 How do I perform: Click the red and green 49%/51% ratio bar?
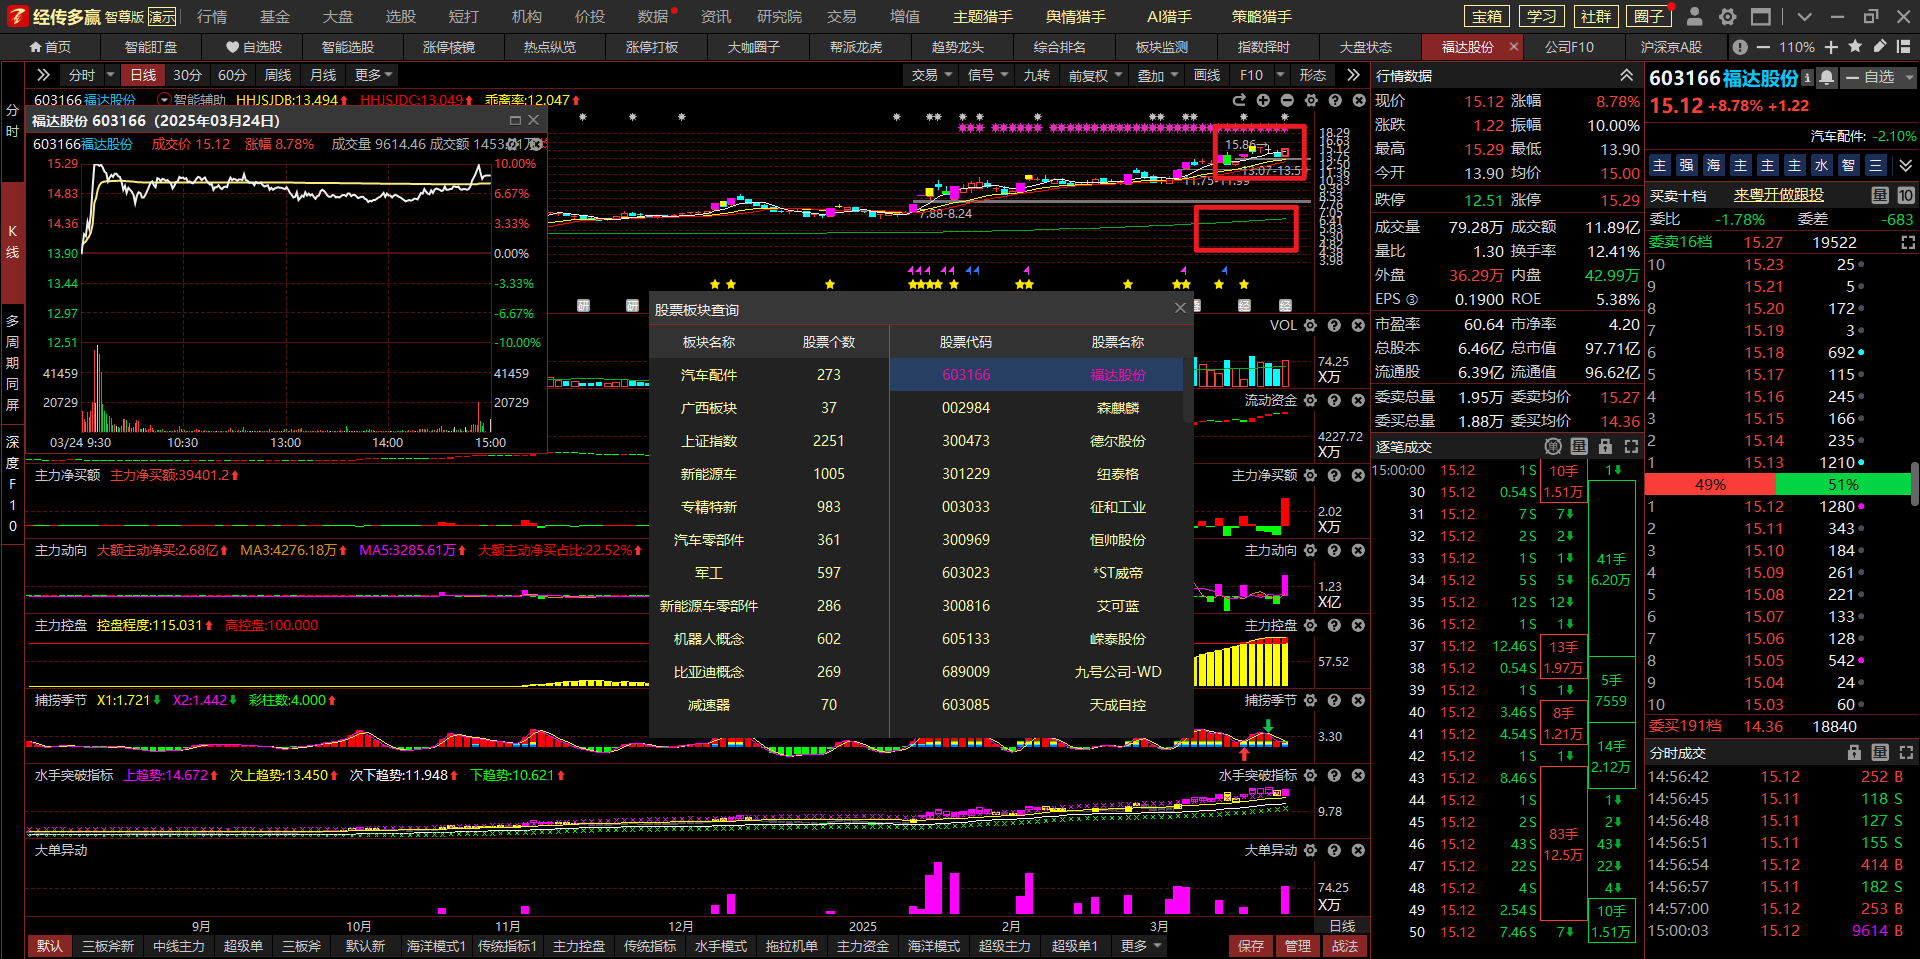[x=1777, y=484]
